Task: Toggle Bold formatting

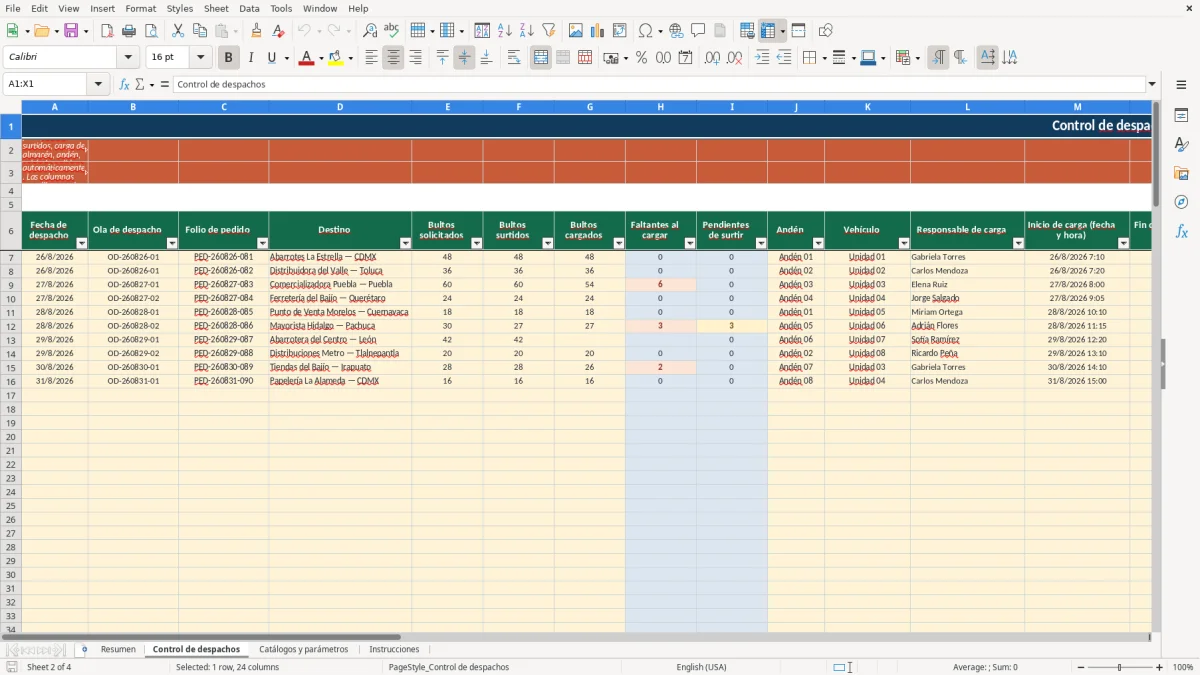Action: point(229,58)
